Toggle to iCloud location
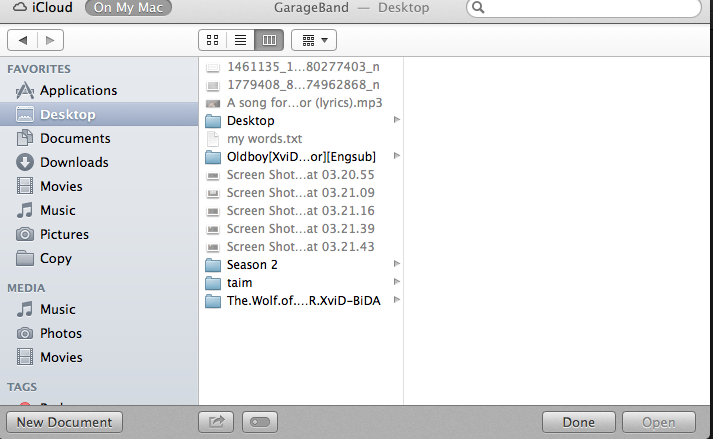This screenshot has height=439, width=713. point(43,7)
